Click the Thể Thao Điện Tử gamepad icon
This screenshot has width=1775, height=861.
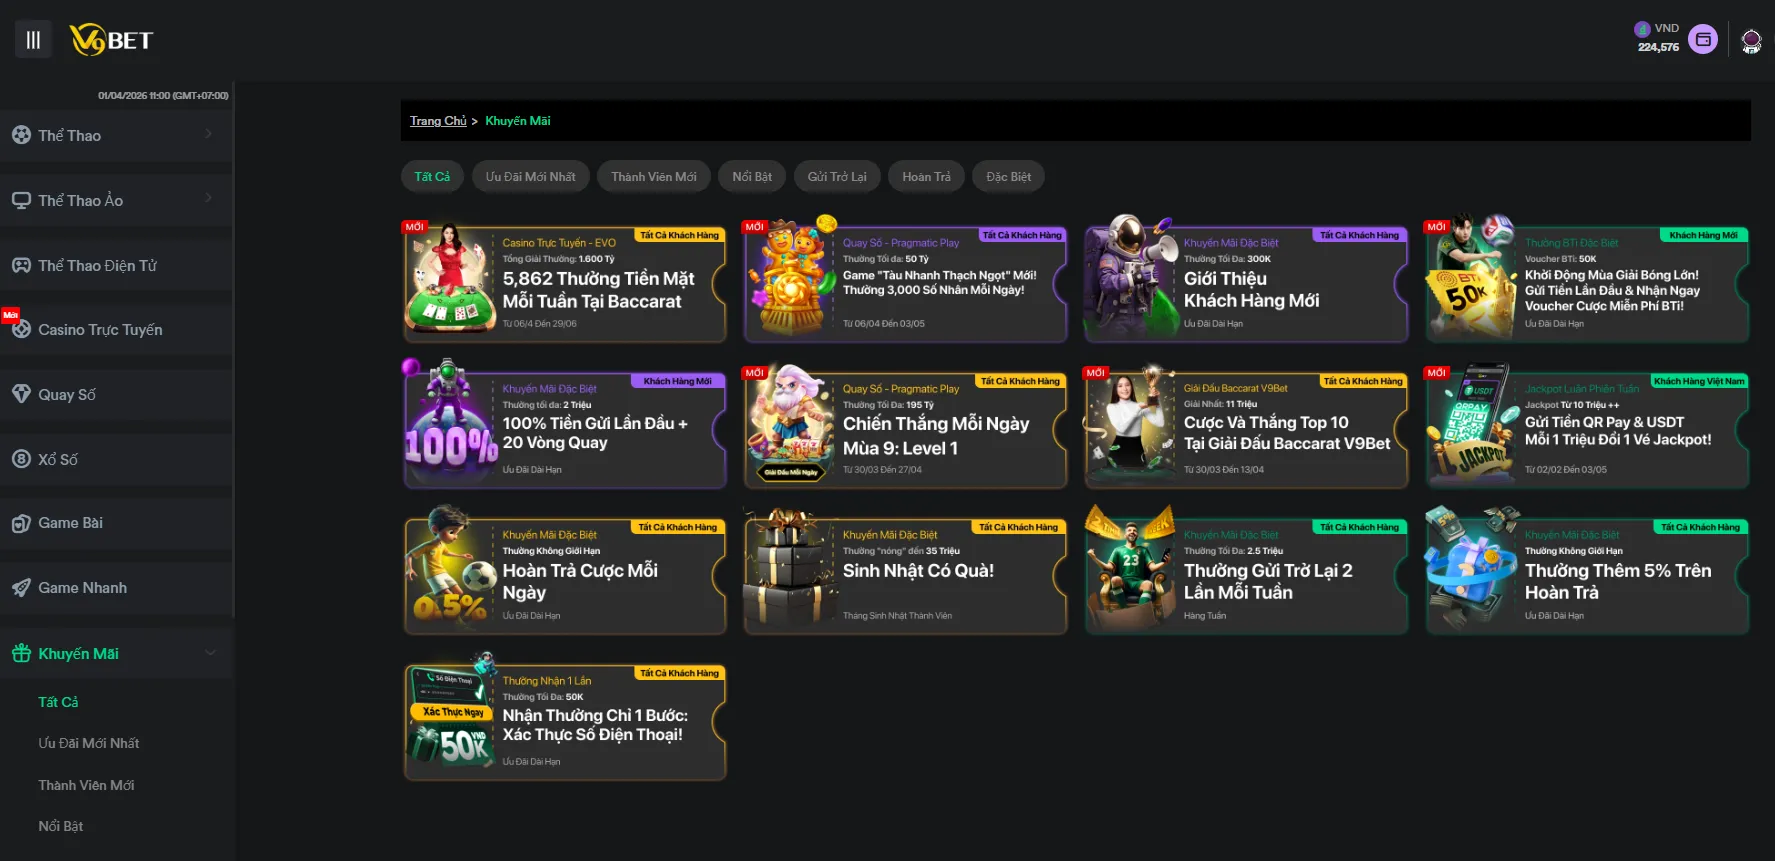click(21, 265)
